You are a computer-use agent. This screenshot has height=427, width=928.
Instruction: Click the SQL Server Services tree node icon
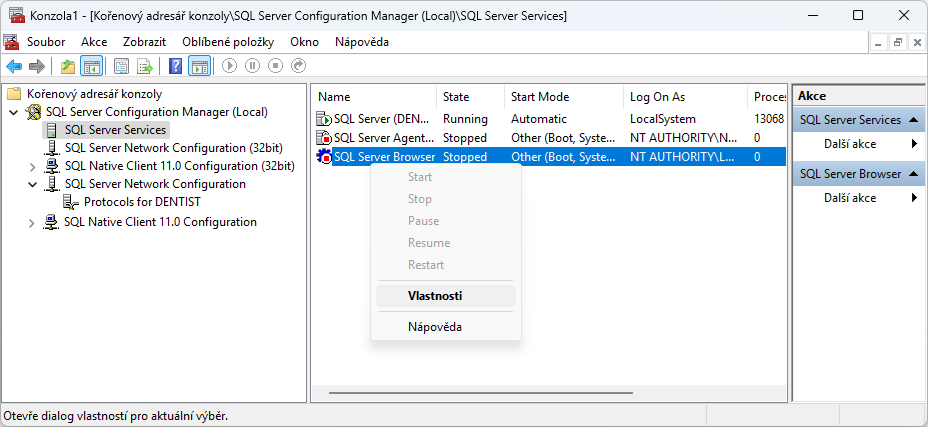(x=53, y=130)
